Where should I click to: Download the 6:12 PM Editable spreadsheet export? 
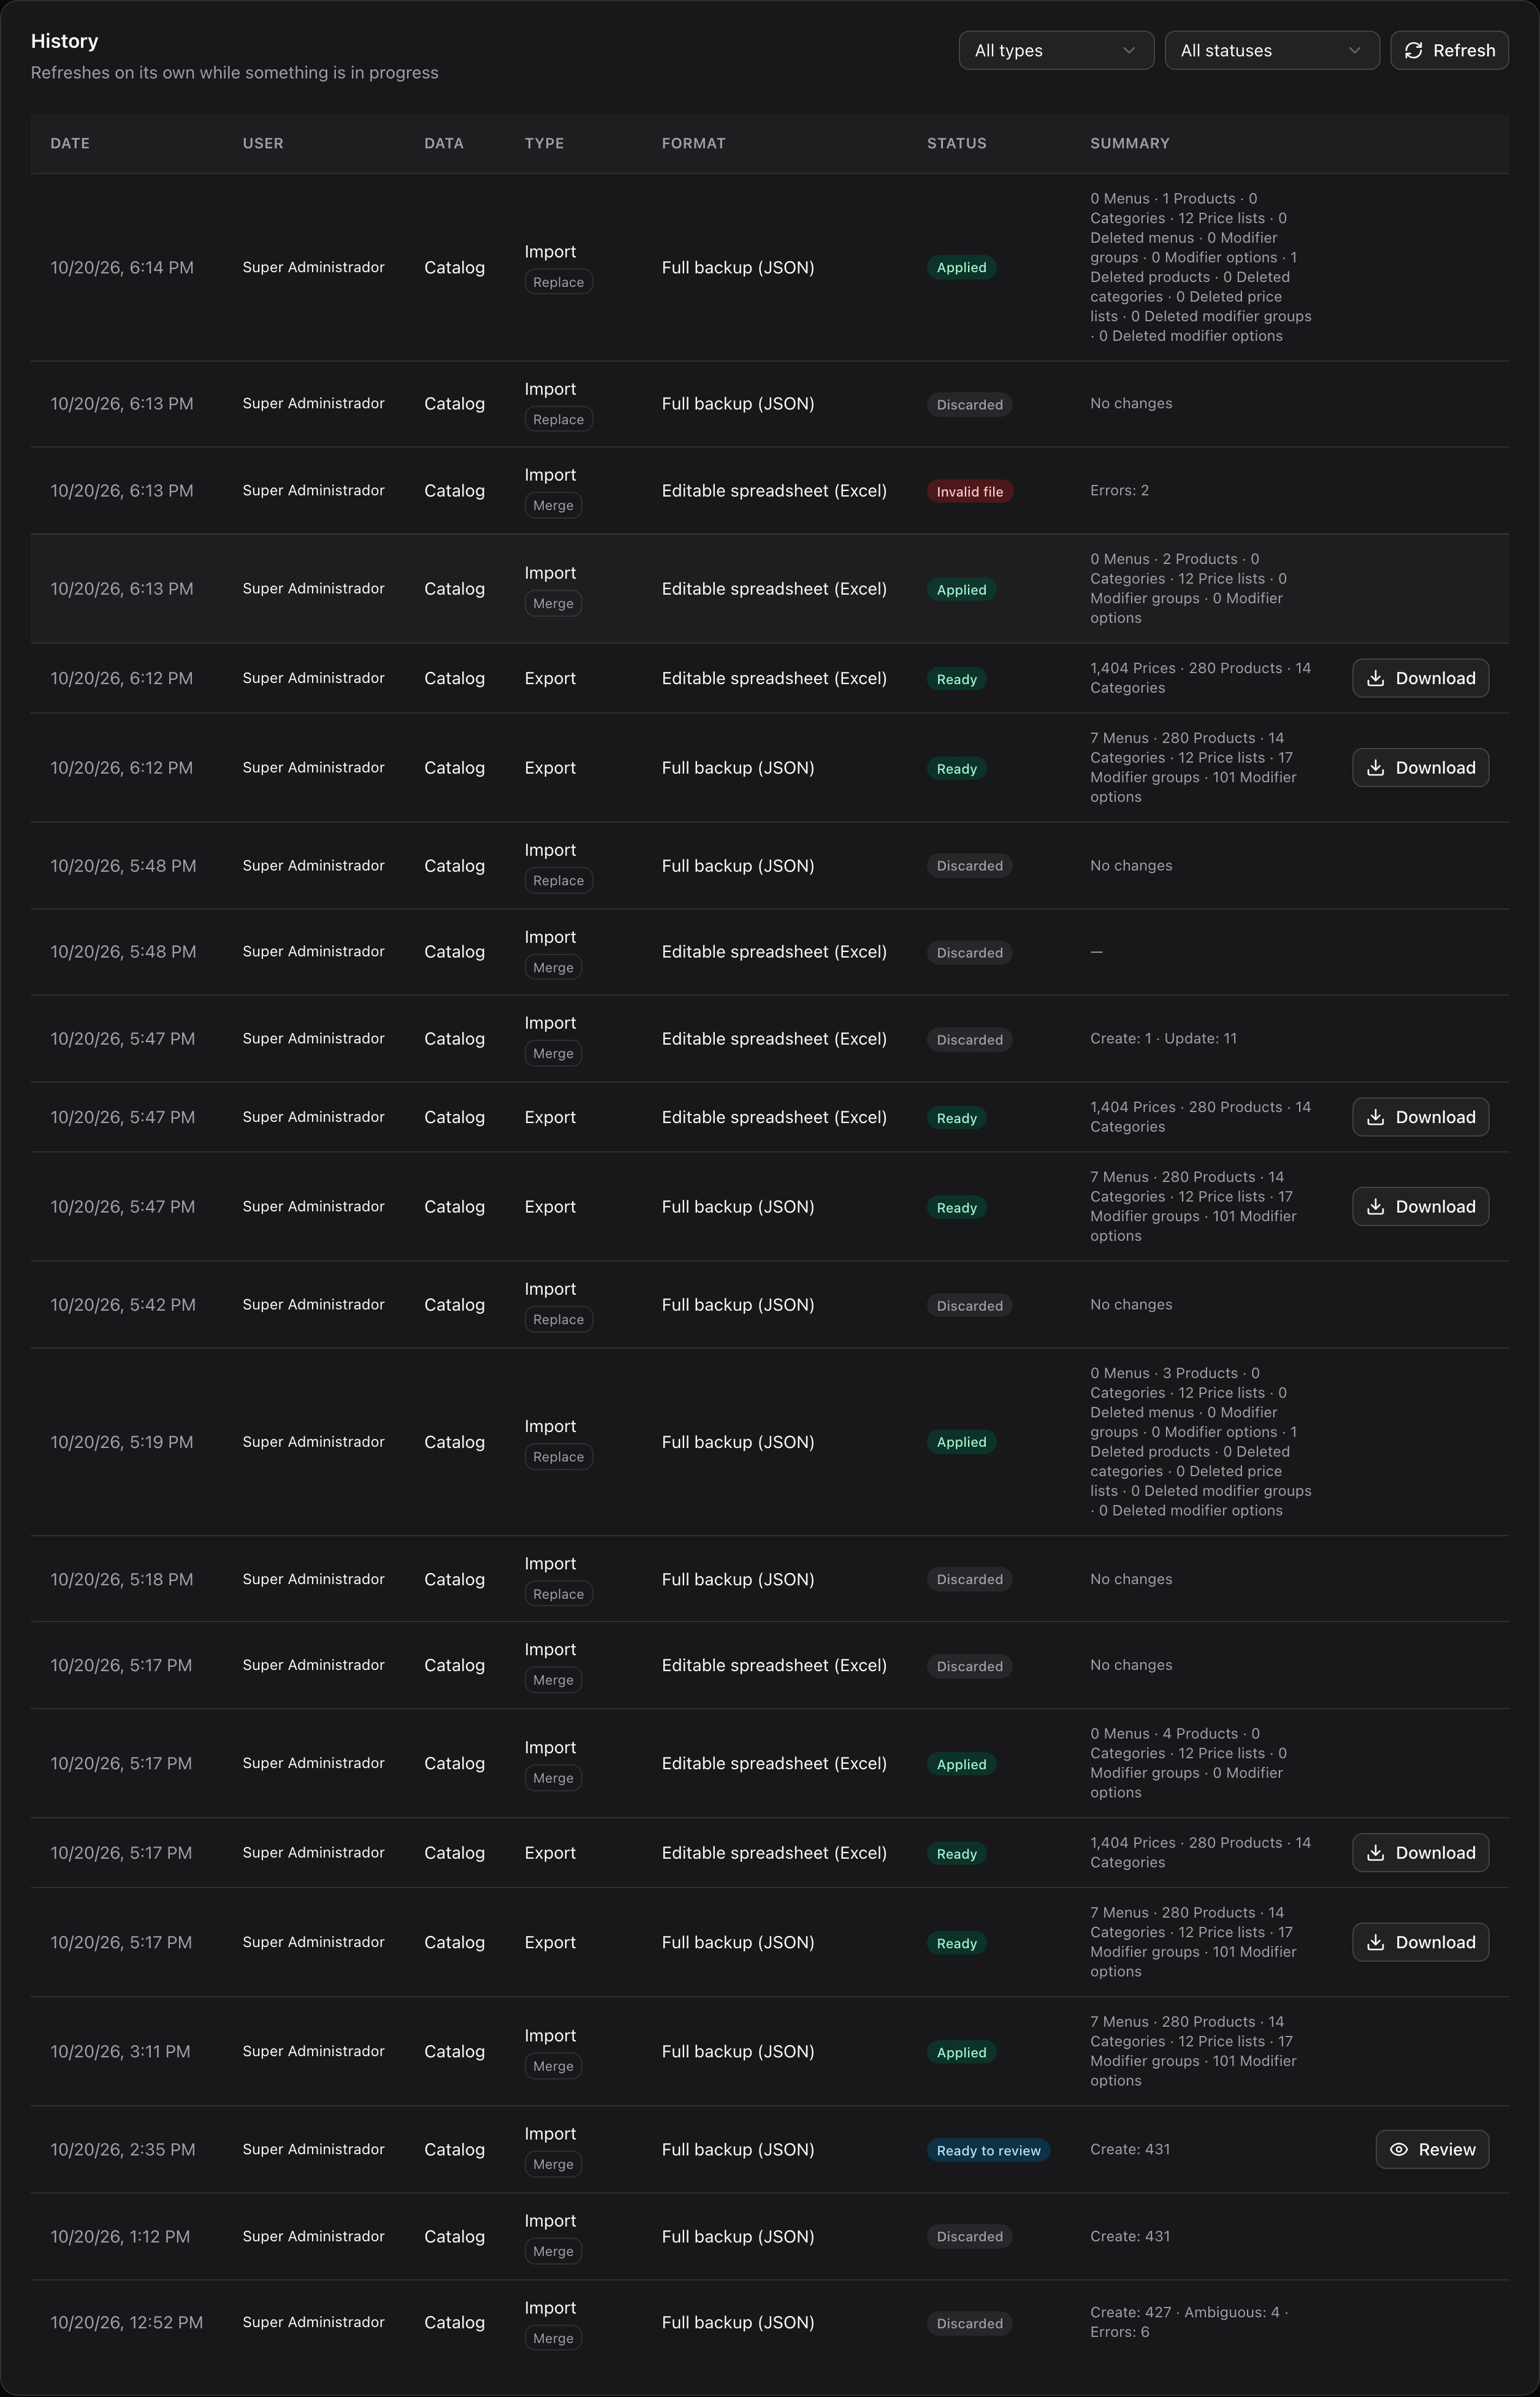coord(1420,678)
